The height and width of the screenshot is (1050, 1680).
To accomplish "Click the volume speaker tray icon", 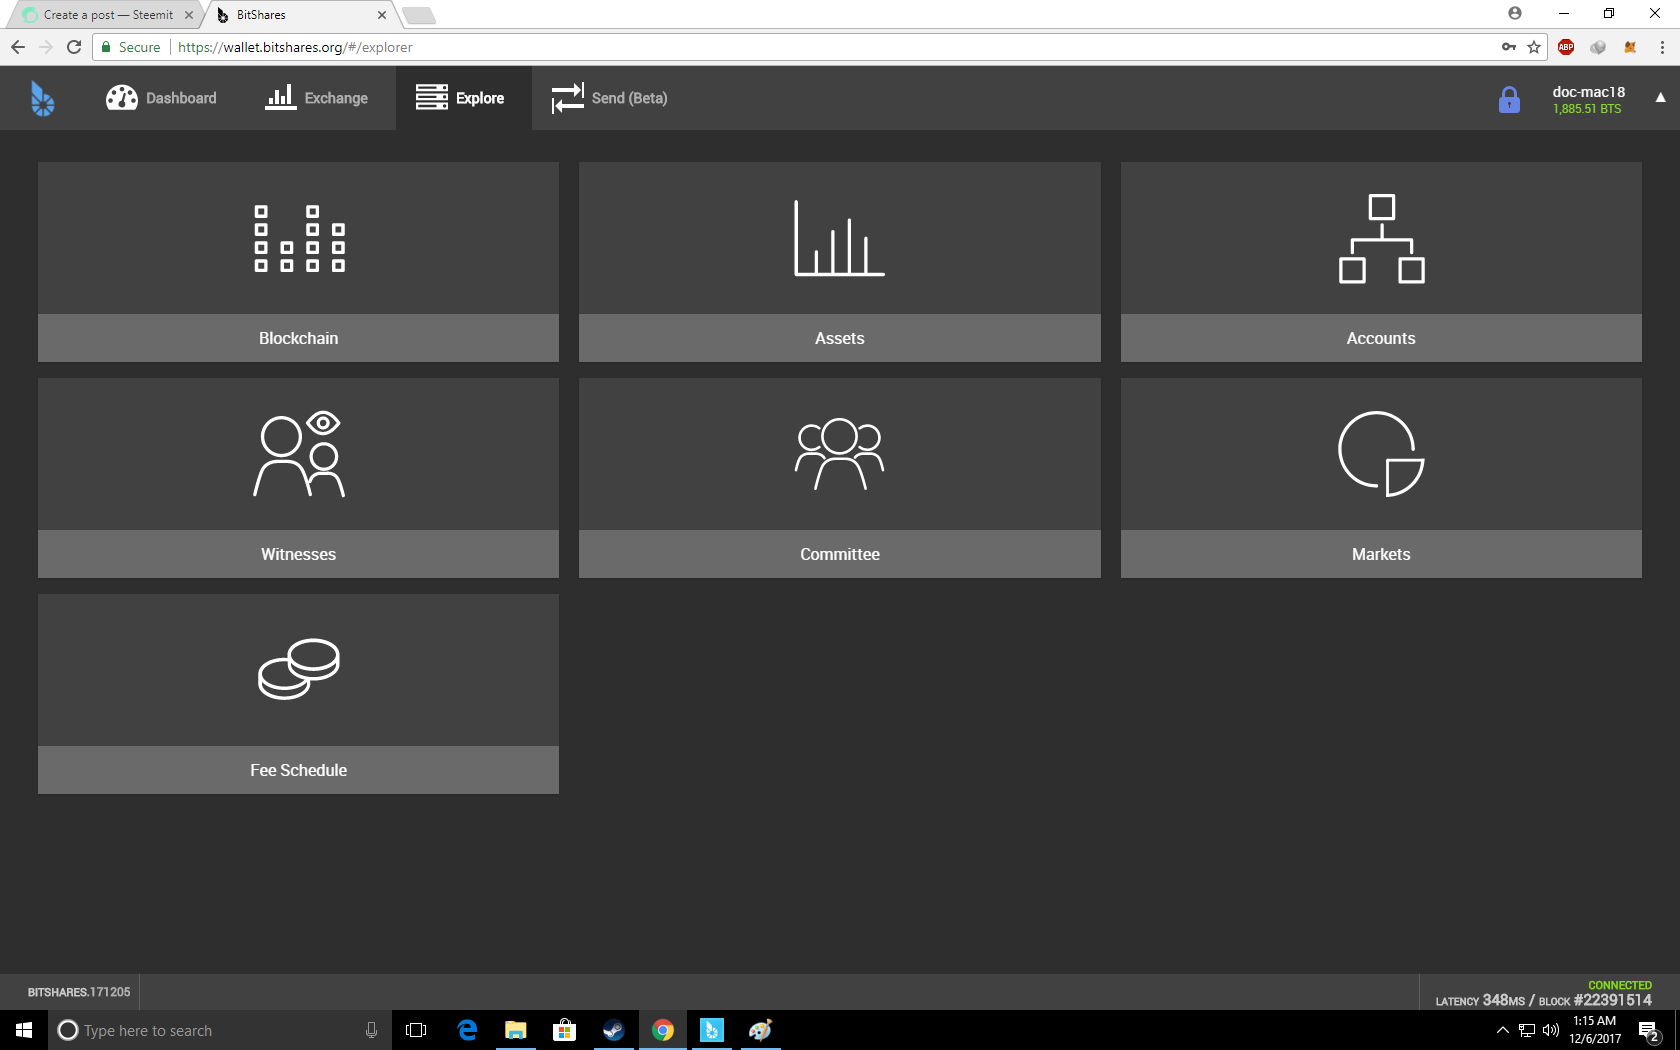I will pyautogui.click(x=1551, y=1030).
